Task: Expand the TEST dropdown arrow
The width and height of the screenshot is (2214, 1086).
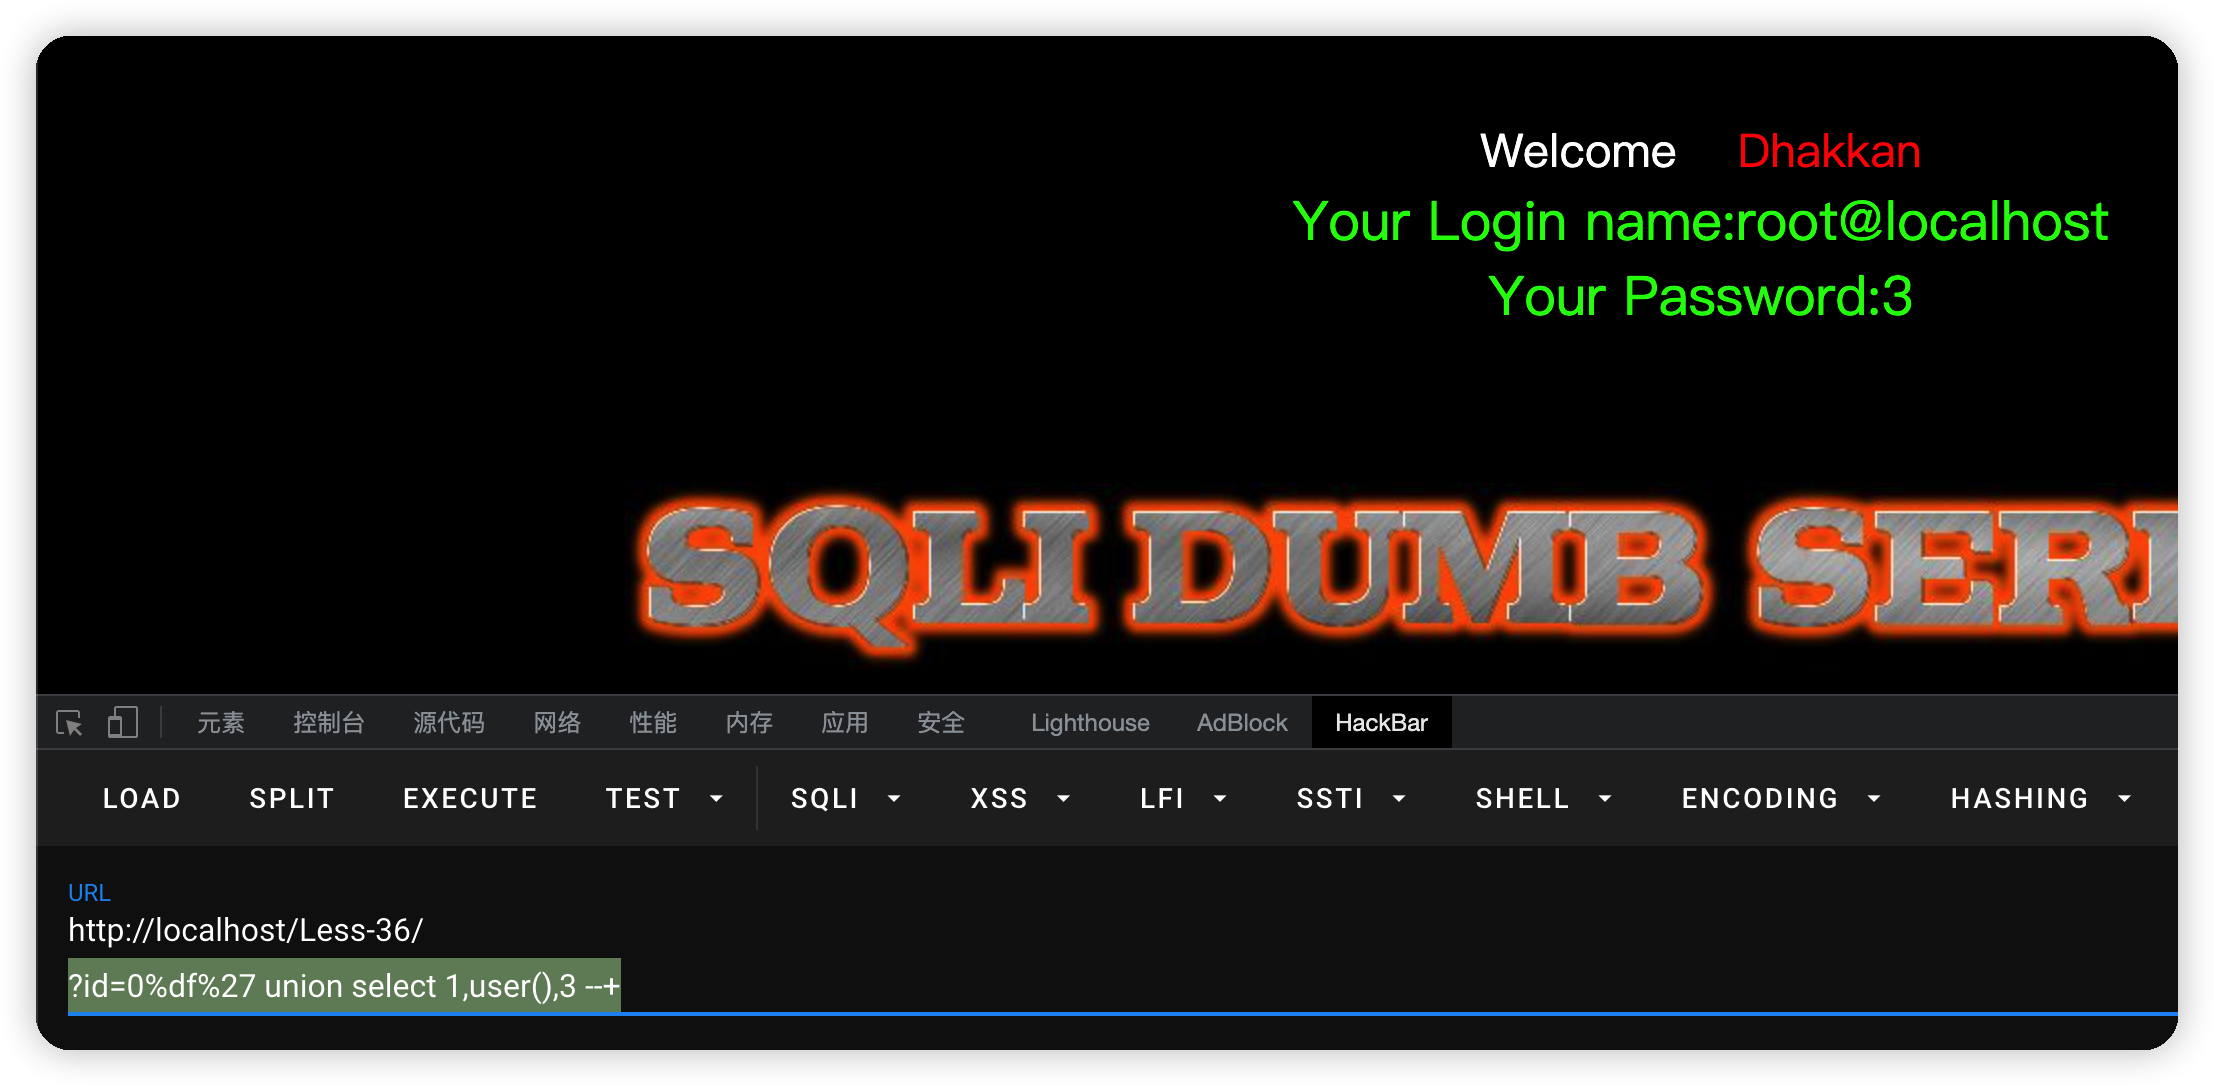Action: (x=716, y=798)
